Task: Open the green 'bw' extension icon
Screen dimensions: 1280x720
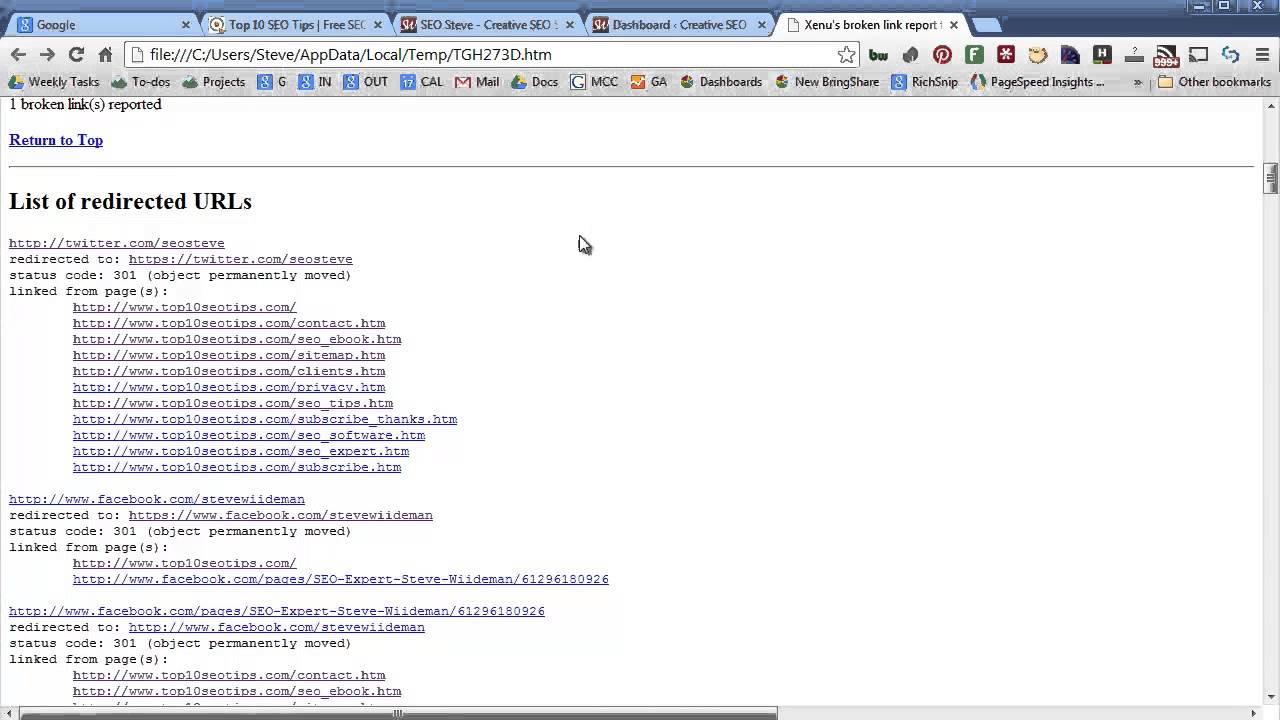Action: [878, 55]
